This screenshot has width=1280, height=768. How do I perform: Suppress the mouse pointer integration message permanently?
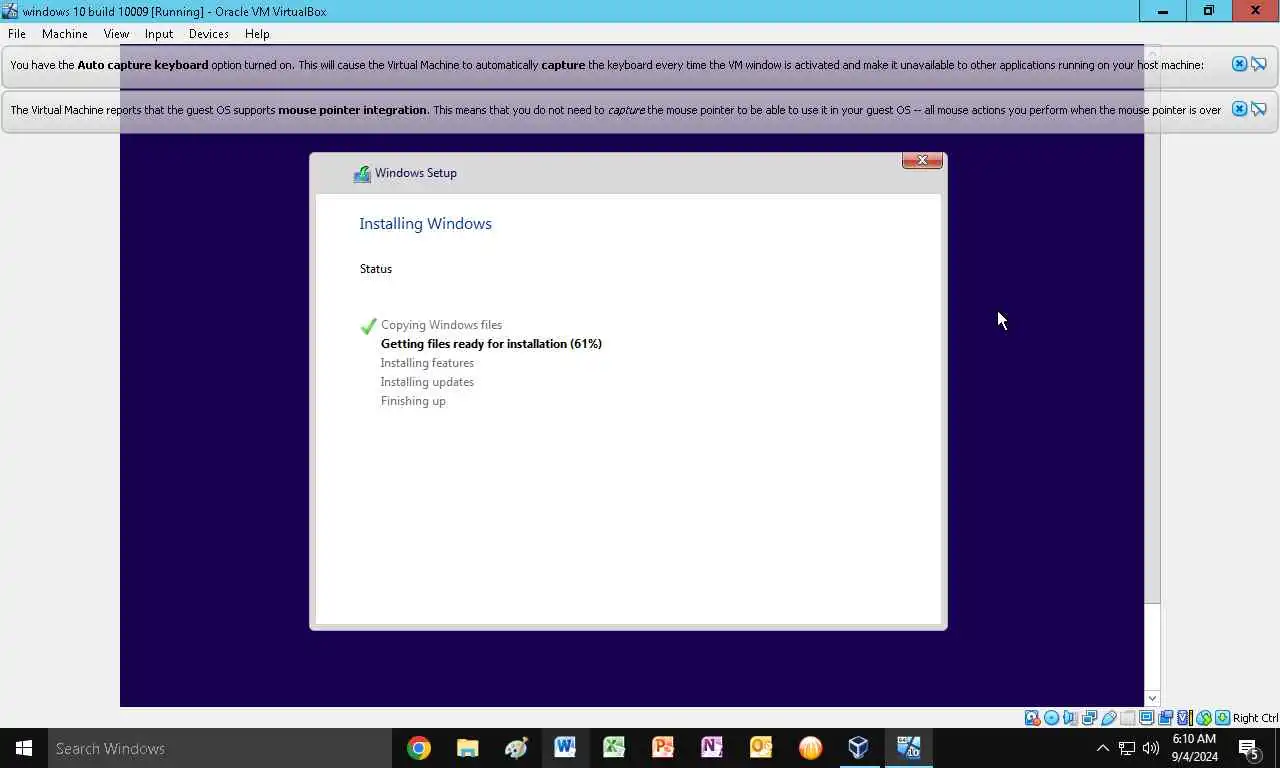pos(1259,109)
